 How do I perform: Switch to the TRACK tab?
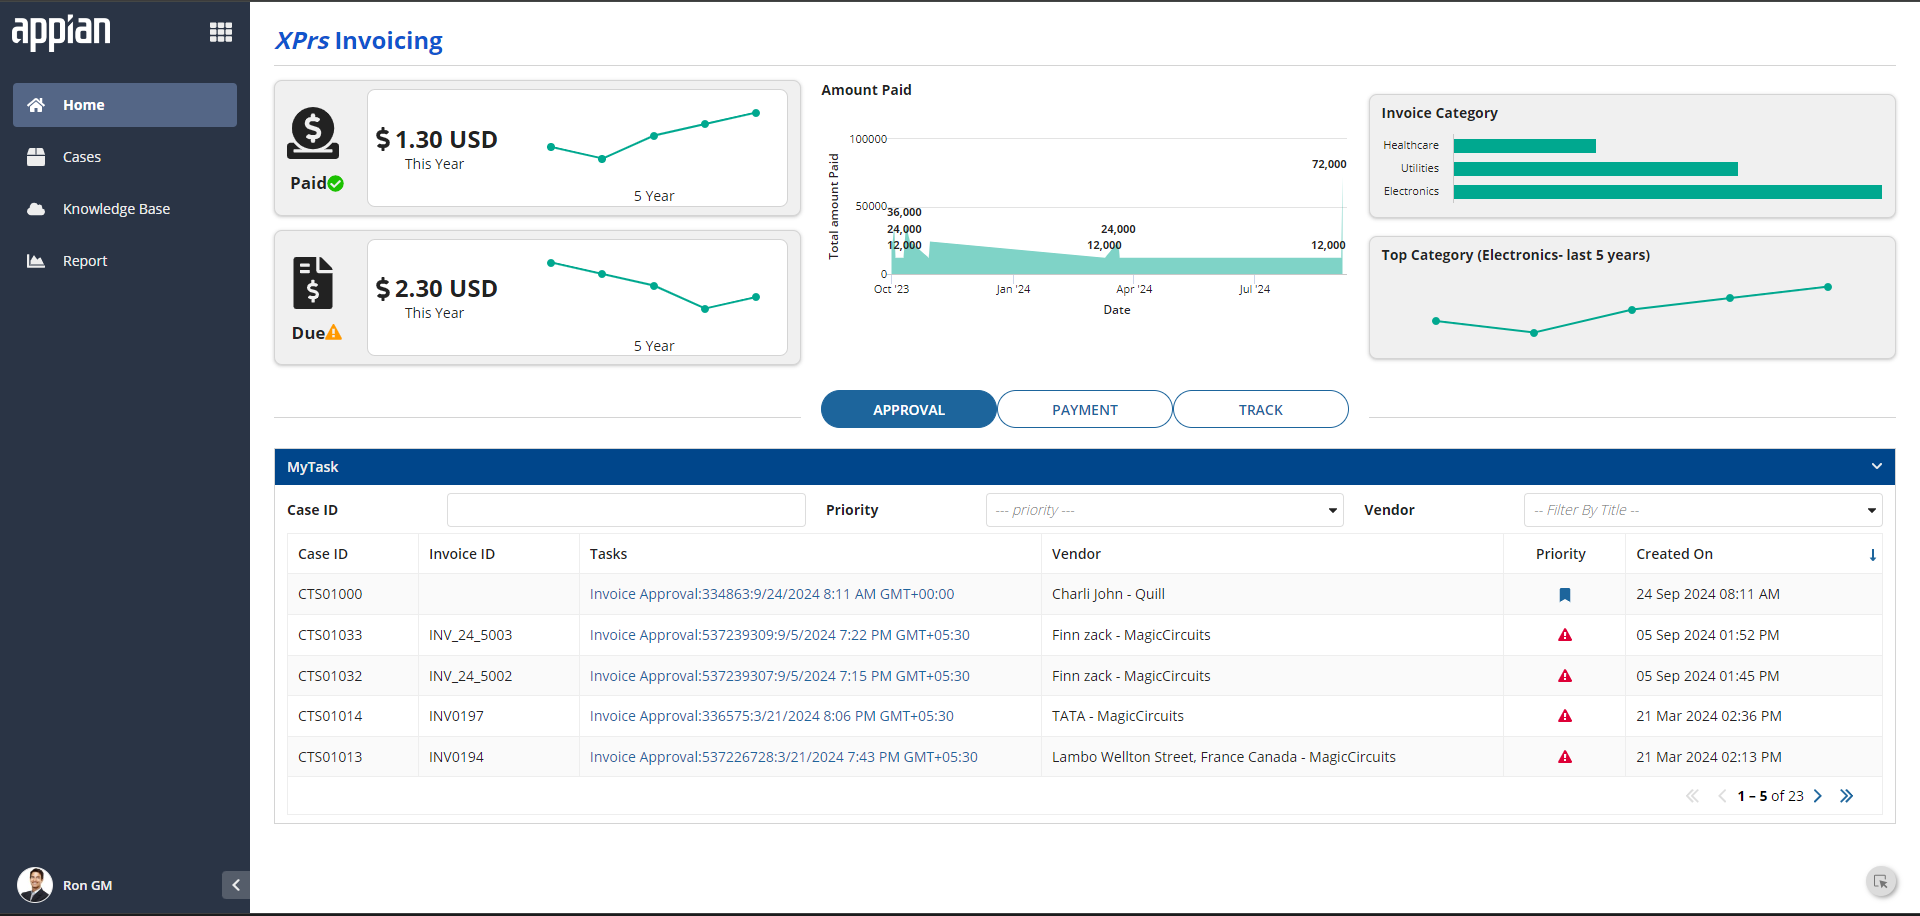[1261, 409]
